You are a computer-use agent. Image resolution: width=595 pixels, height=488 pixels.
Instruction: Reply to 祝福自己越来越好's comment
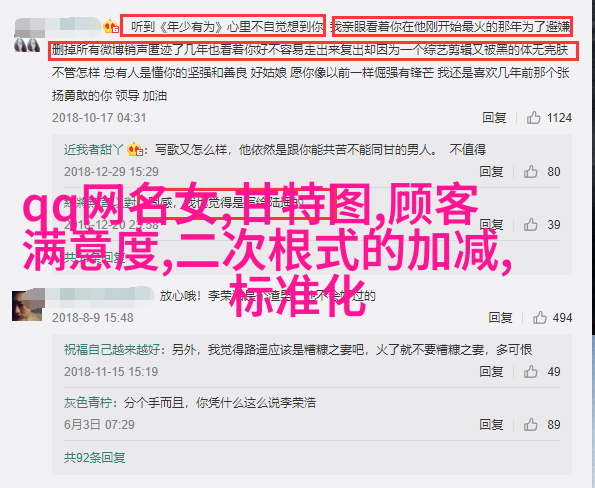point(491,372)
